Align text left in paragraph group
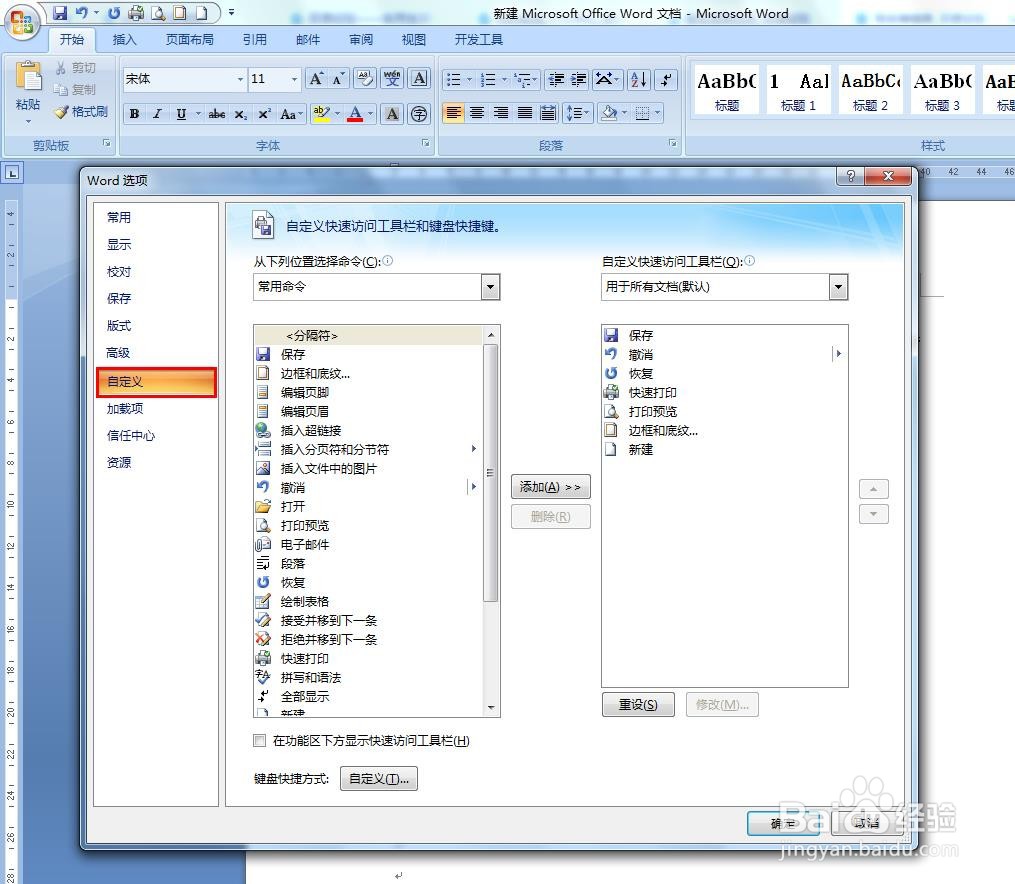 click(x=453, y=113)
